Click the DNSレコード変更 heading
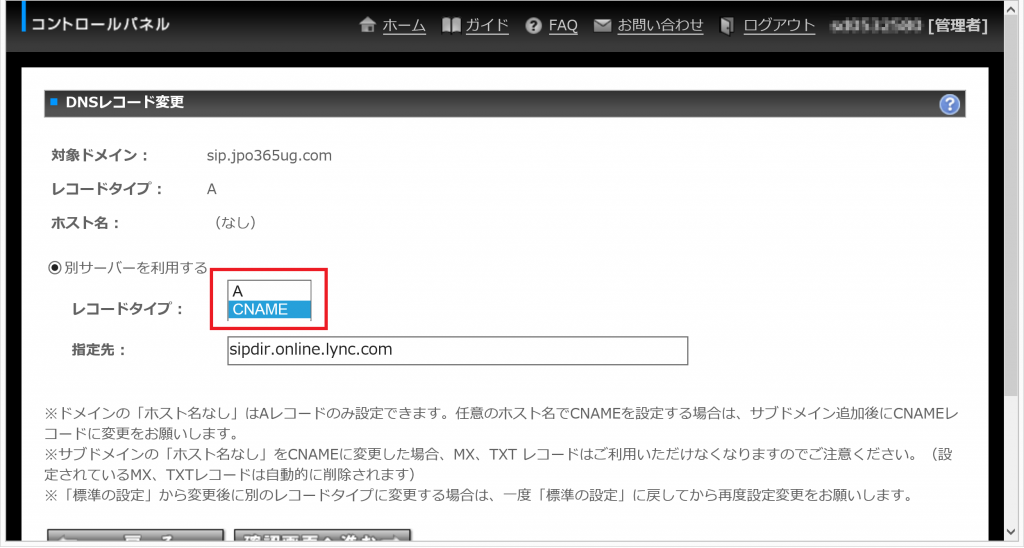 pos(125,103)
